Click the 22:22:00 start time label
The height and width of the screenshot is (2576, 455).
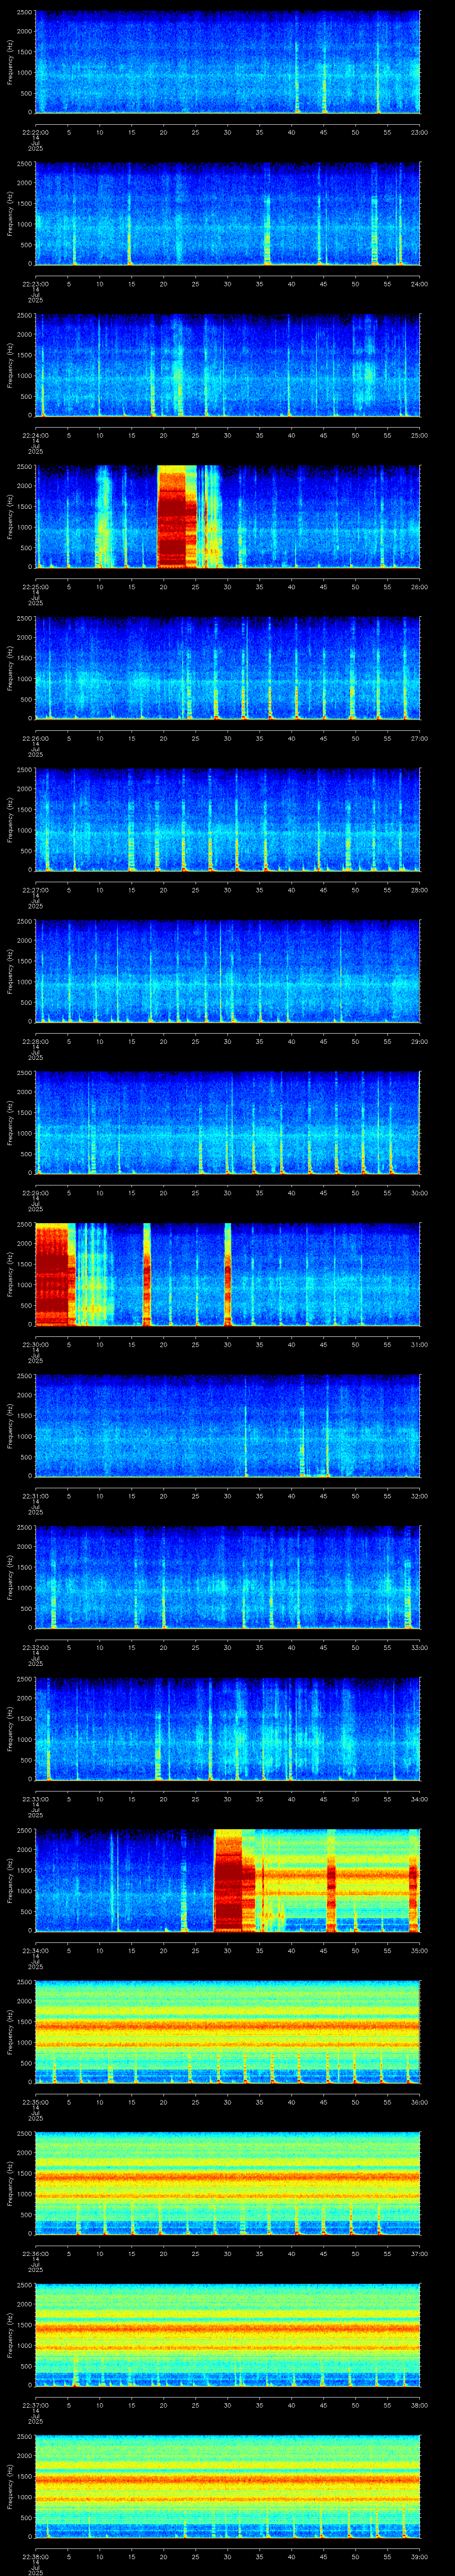35,132
